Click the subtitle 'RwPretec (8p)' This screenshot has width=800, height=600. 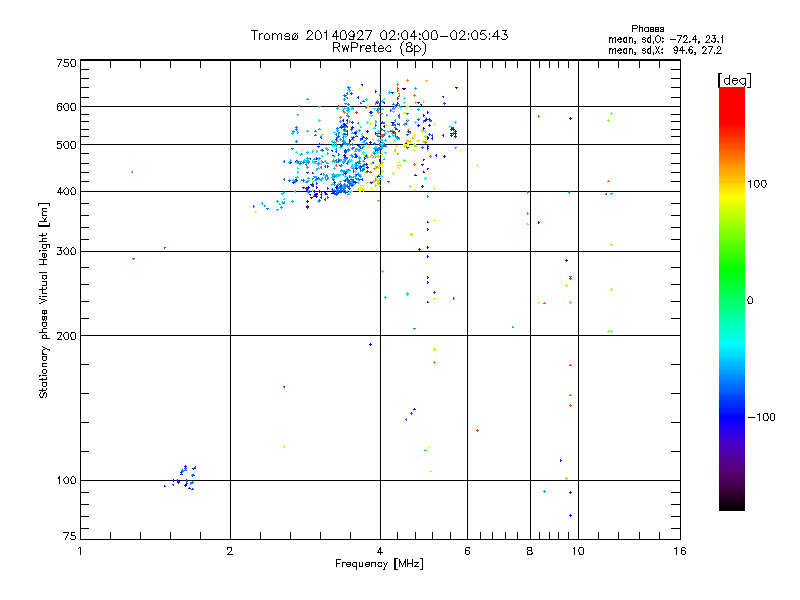tap(379, 48)
